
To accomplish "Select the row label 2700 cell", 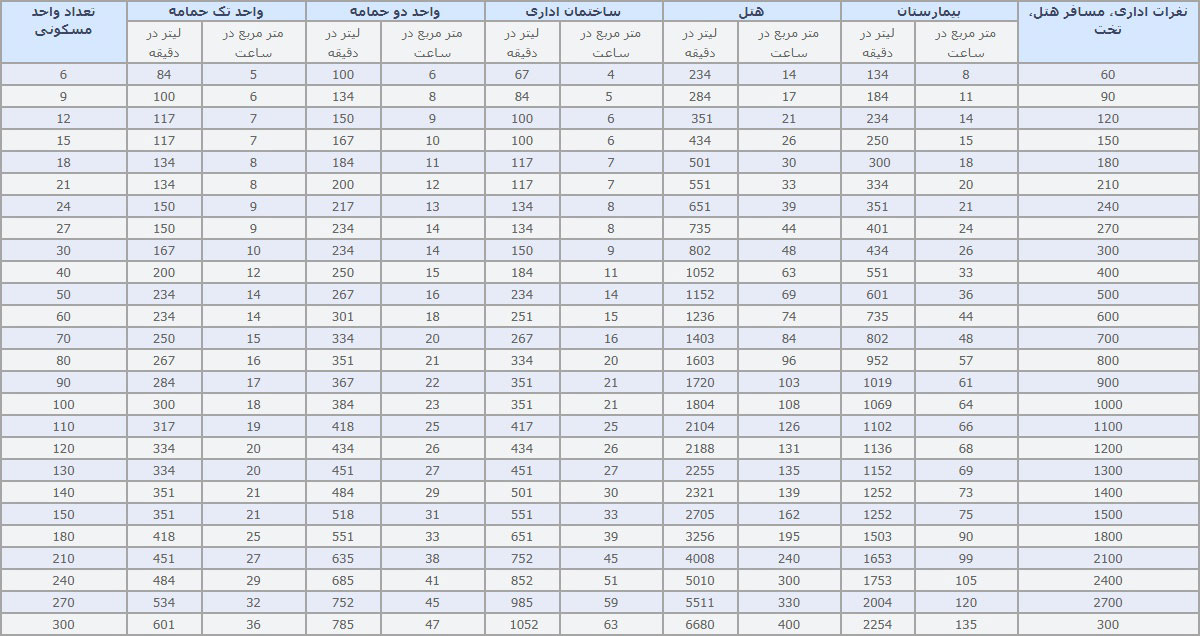I will 1108,603.
